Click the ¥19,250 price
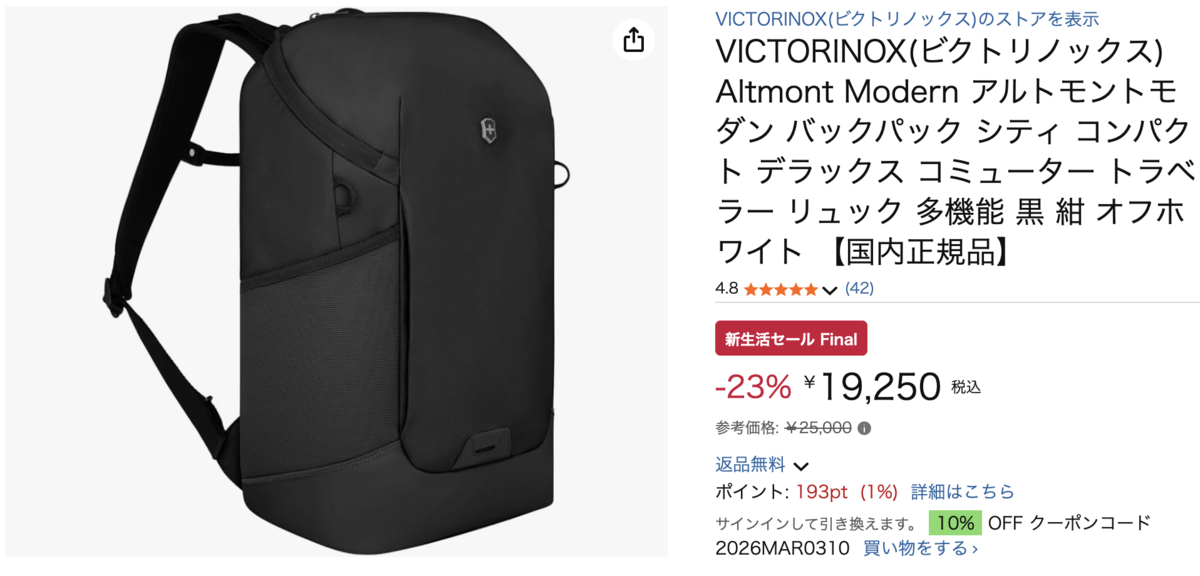The image size is (1200, 576). tap(872, 384)
